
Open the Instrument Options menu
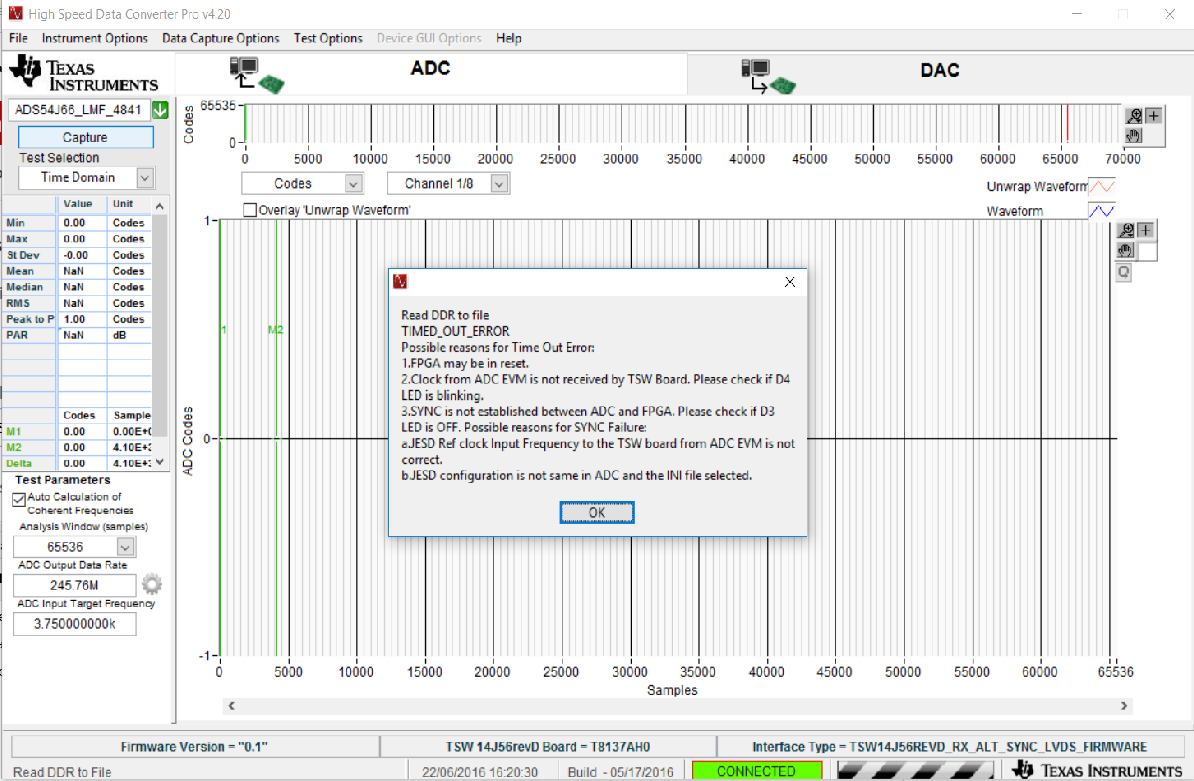[x=94, y=38]
